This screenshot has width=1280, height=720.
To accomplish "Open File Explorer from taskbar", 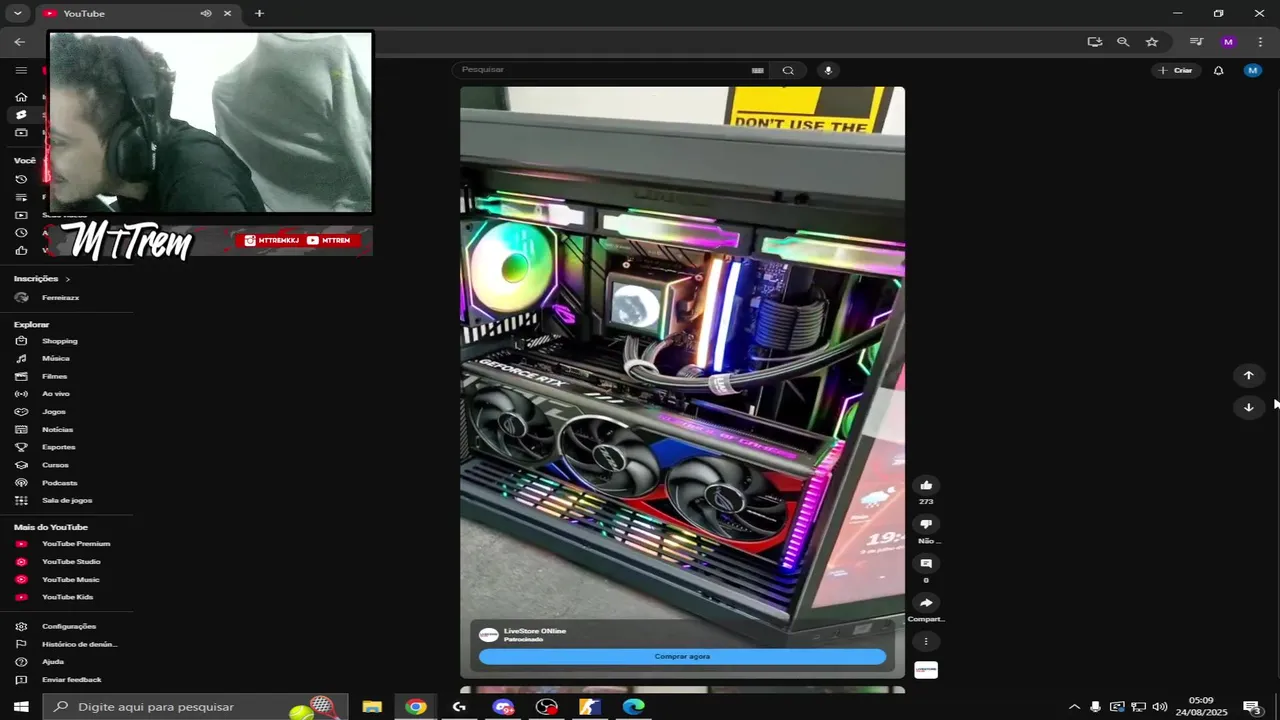I will pyautogui.click(x=372, y=707).
